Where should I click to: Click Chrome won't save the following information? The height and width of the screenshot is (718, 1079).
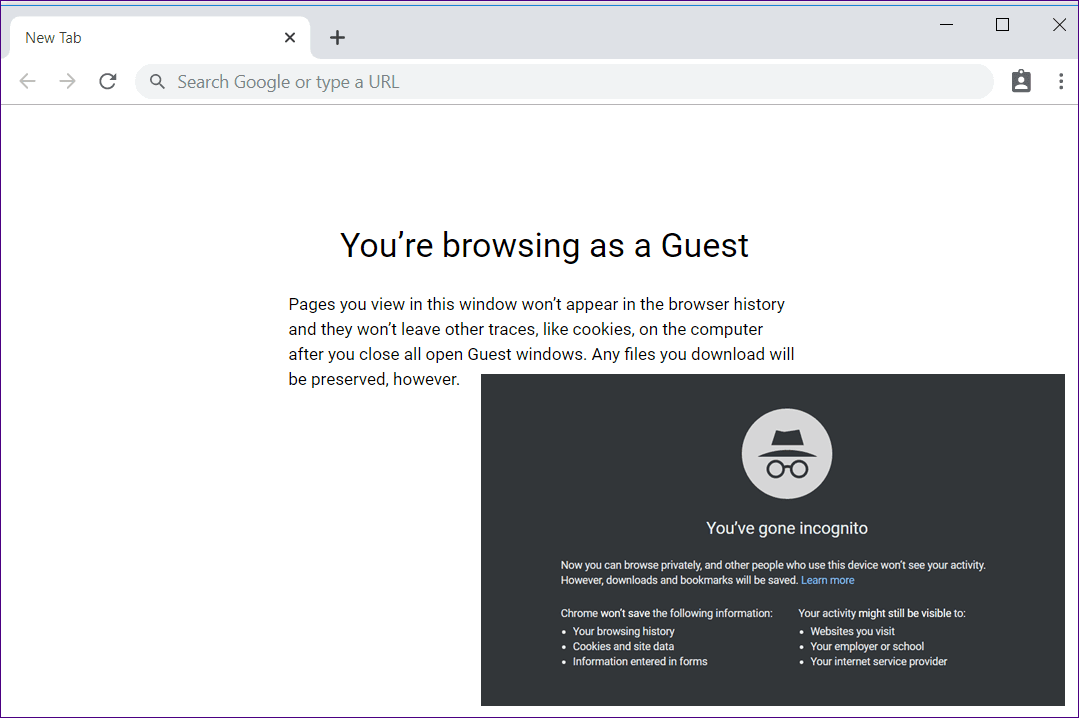(667, 613)
